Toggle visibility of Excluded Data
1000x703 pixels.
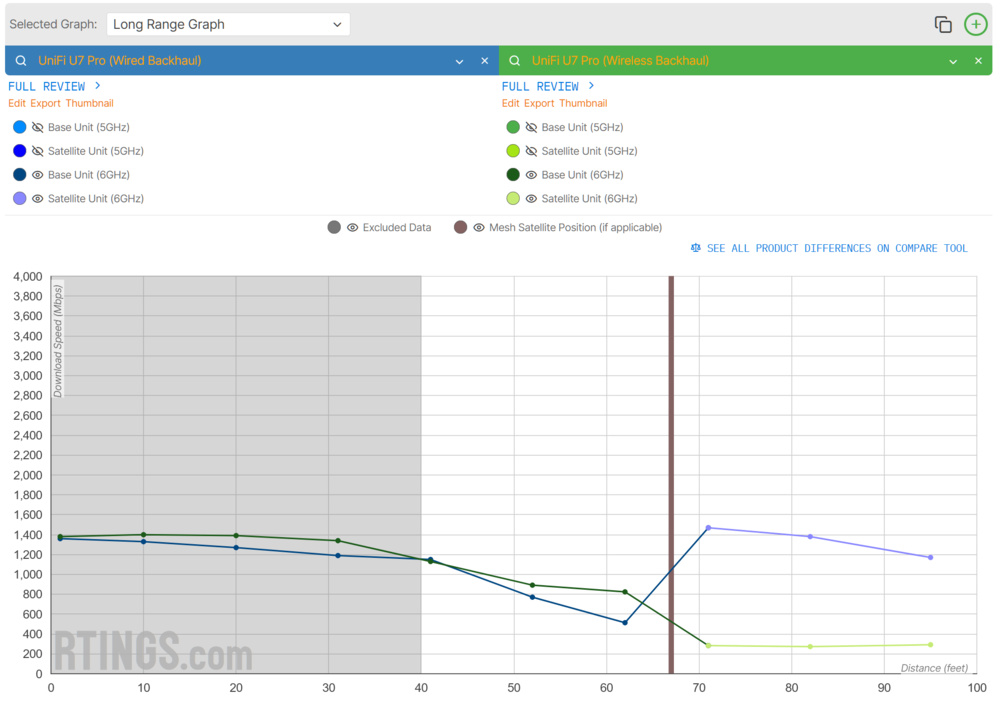pos(352,227)
